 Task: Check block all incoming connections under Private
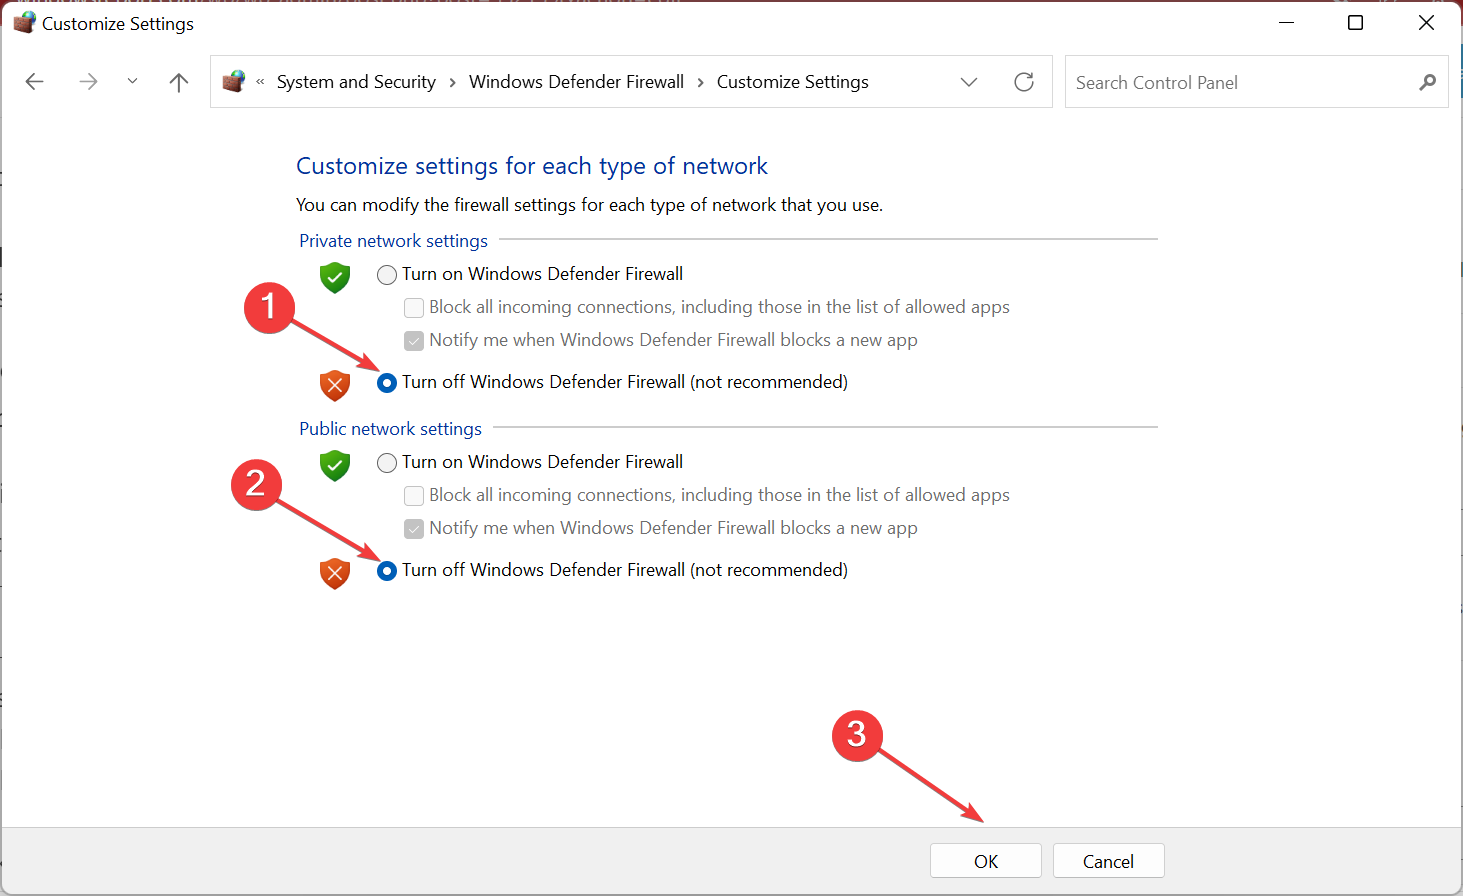[414, 308]
